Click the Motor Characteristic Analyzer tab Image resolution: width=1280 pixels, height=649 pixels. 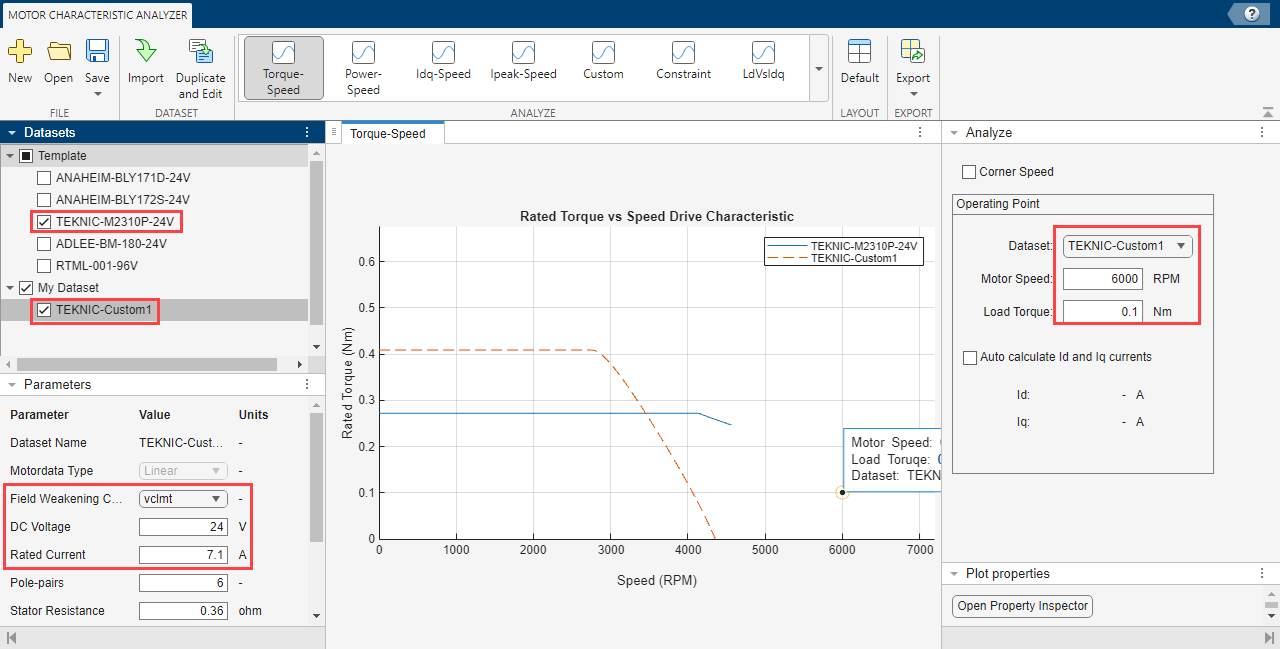97,15
